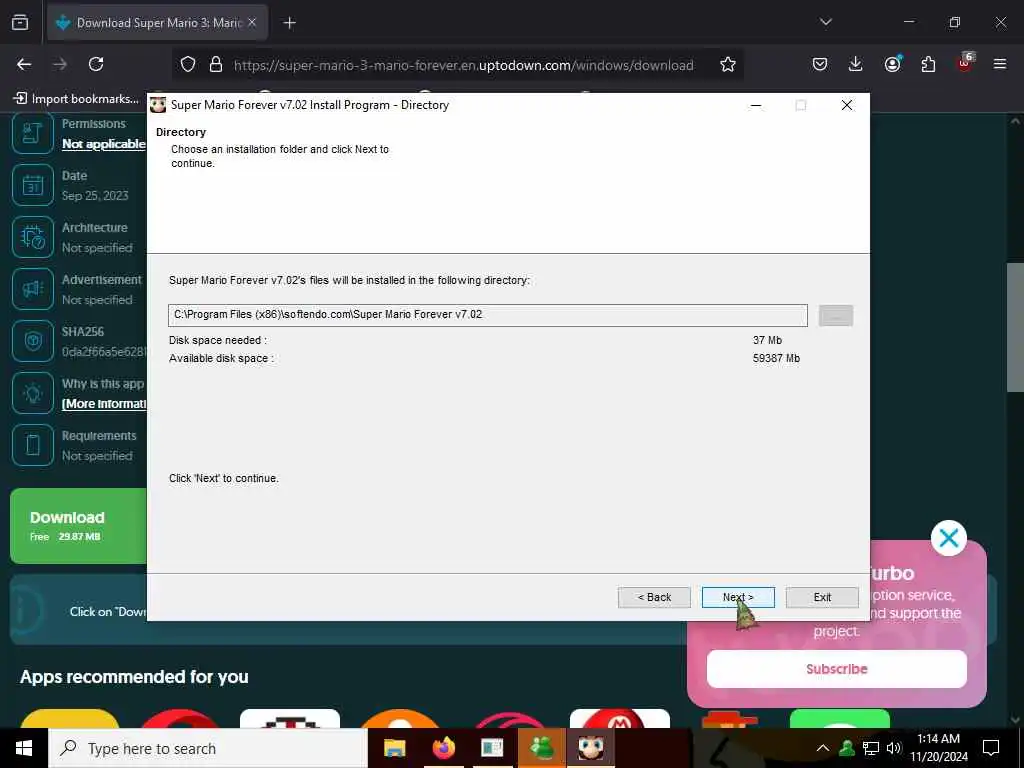Click the installation directory path field
1024x768 pixels.
click(487, 315)
